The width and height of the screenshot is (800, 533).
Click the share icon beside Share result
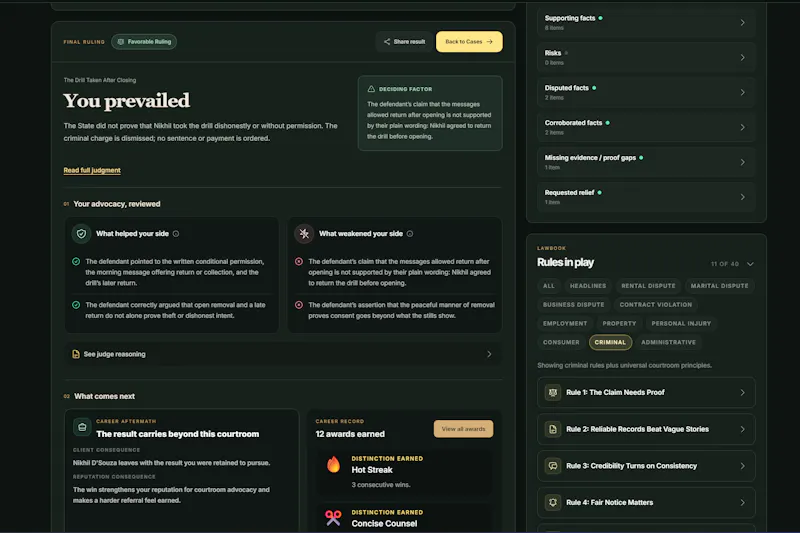point(387,42)
